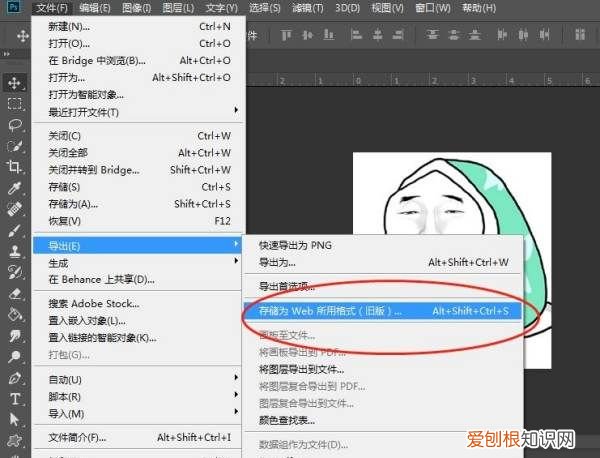
Task: Click Align right edges icon
Action: [x=398, y=35]
